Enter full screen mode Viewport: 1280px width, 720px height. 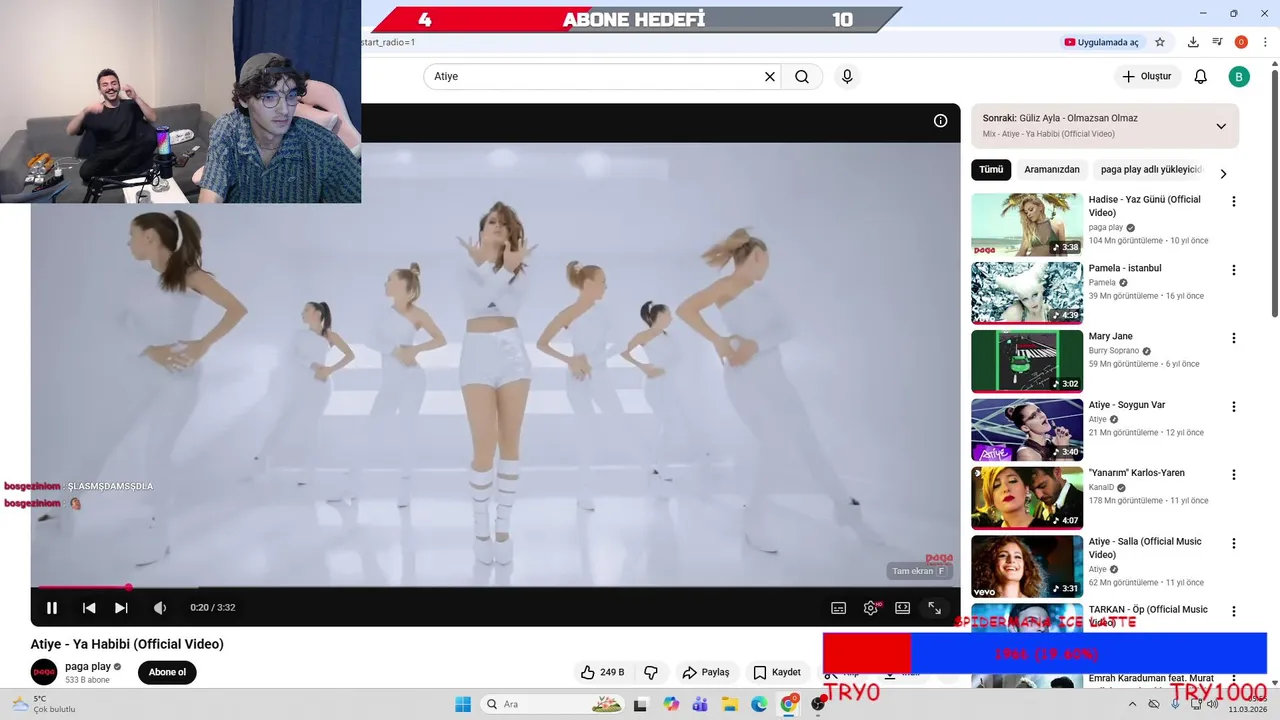(x=934, y=607)
